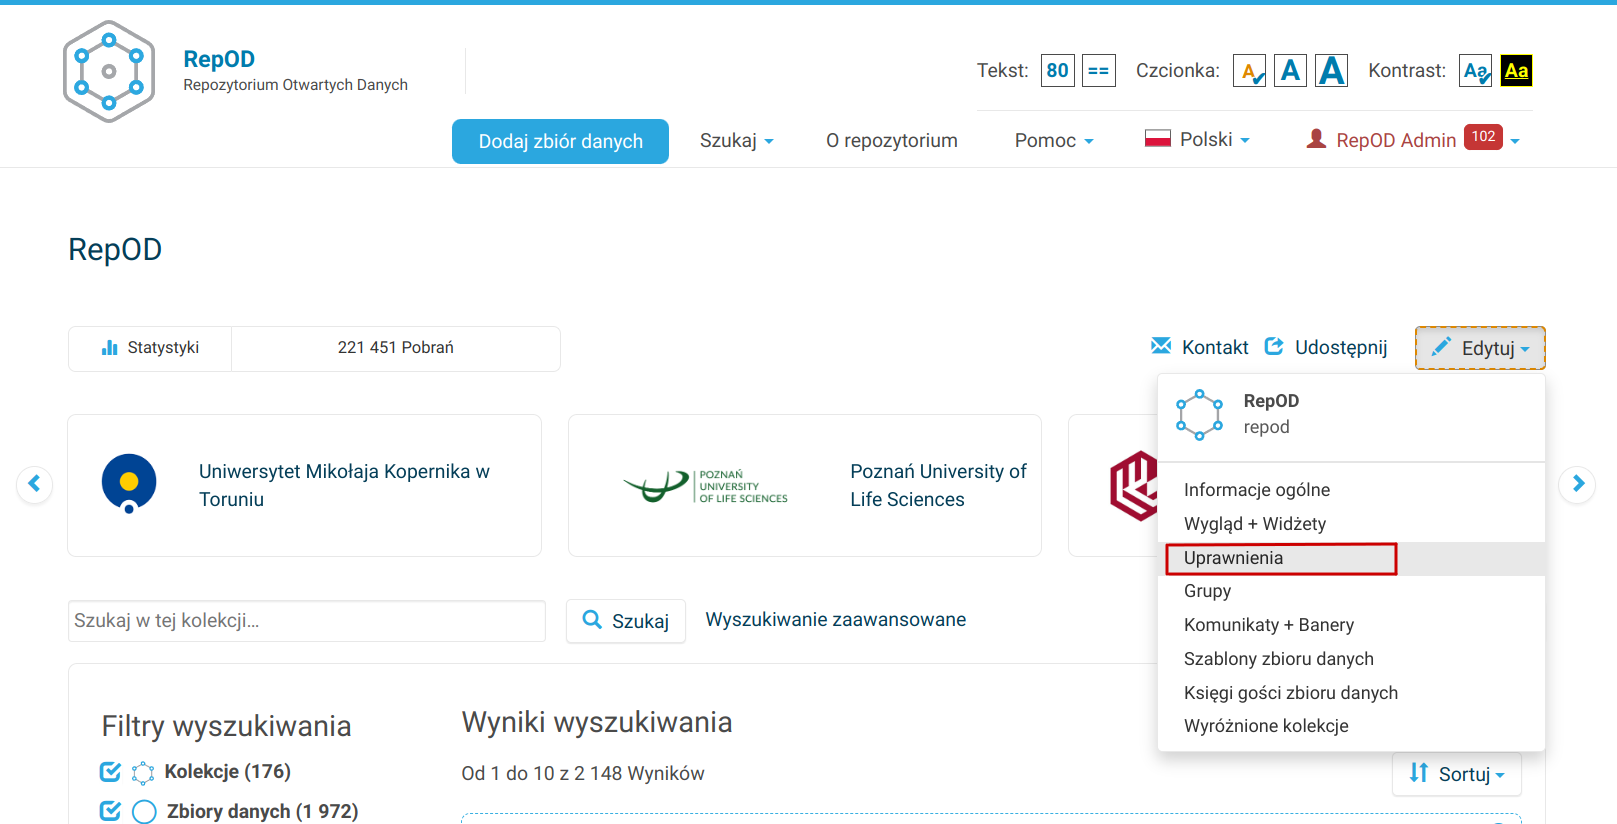Click the RepOD page heading
The height and width of the screenshot is (824, 1617).
(x=115, y=249)
